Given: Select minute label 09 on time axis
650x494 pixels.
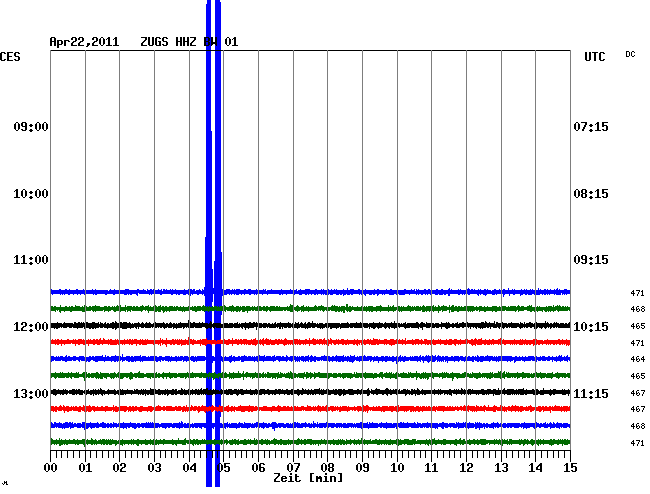Looking at the screenshot, I should [x=362, y=468].
